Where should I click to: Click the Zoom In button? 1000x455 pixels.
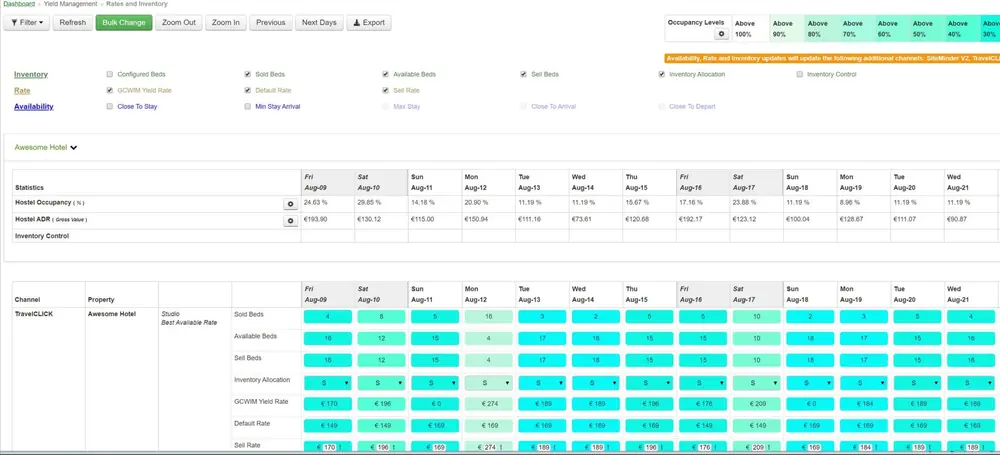click(x=226, y=23)
